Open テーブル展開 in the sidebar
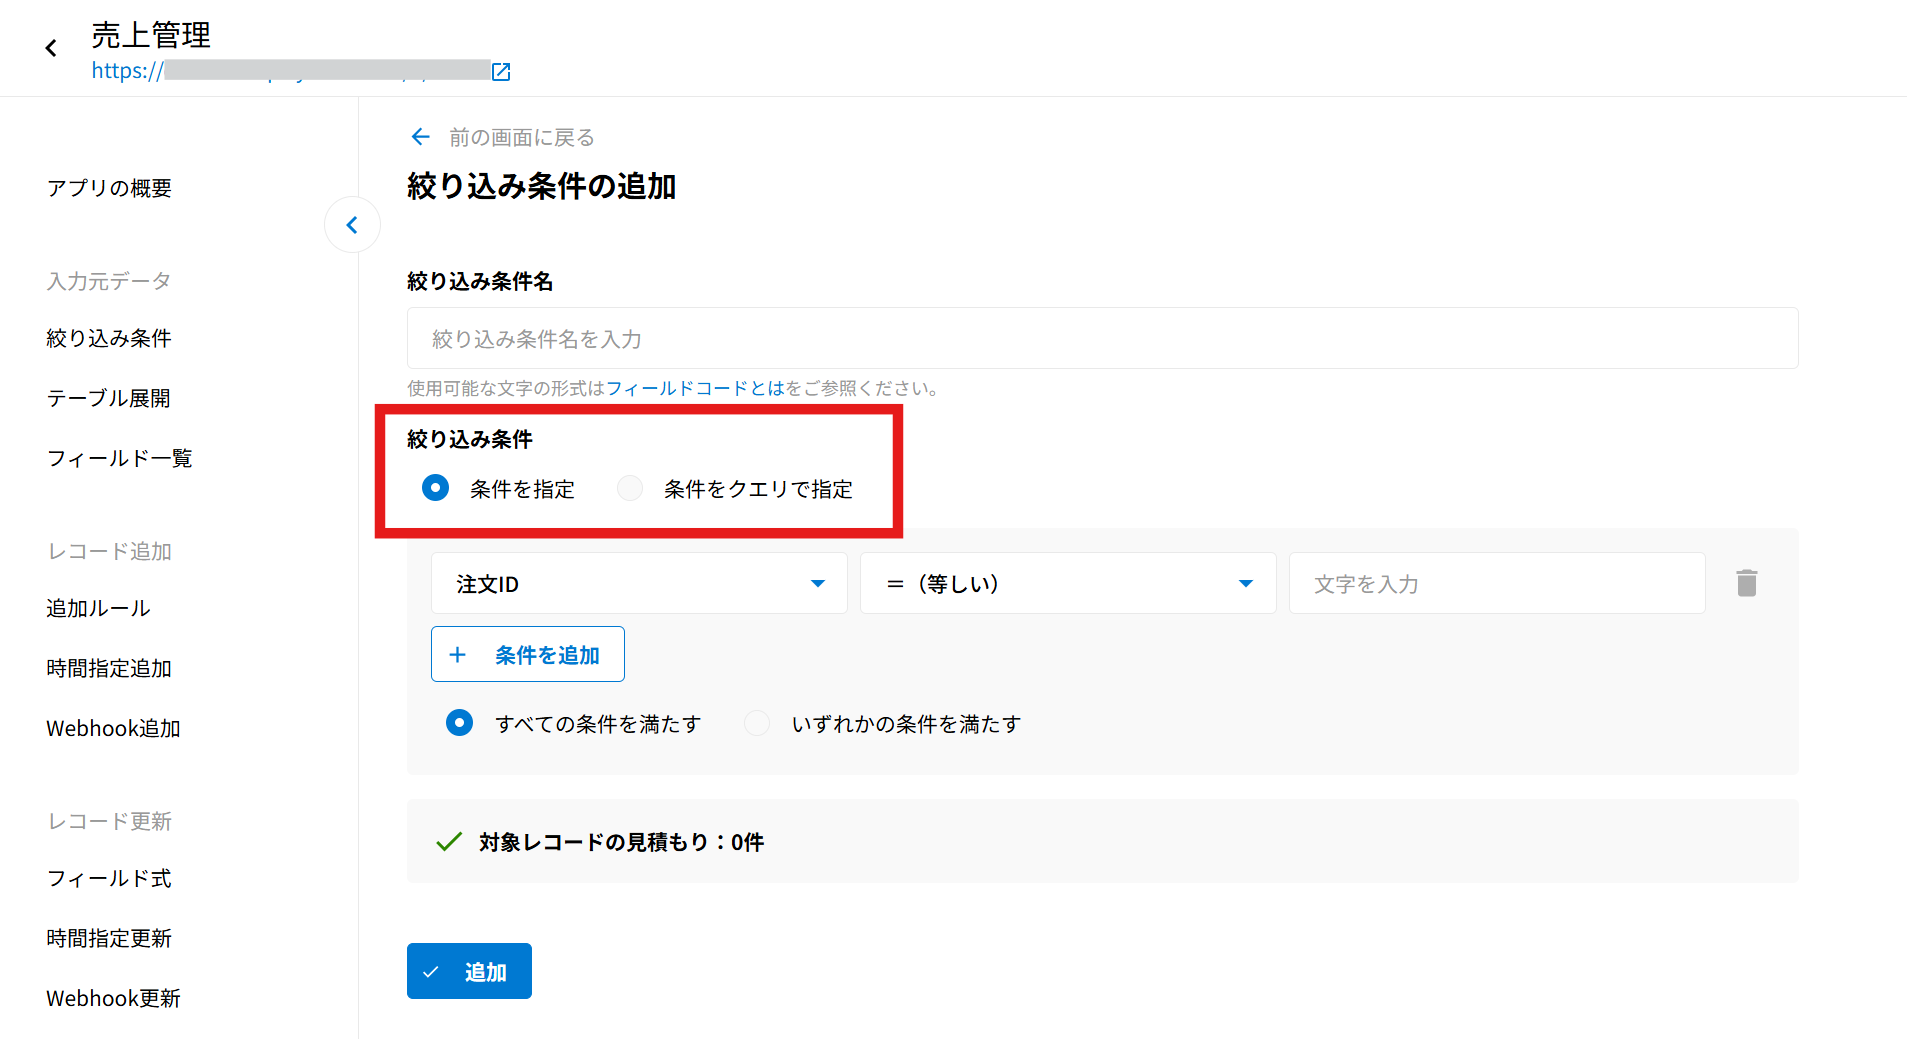 point(108,398)
